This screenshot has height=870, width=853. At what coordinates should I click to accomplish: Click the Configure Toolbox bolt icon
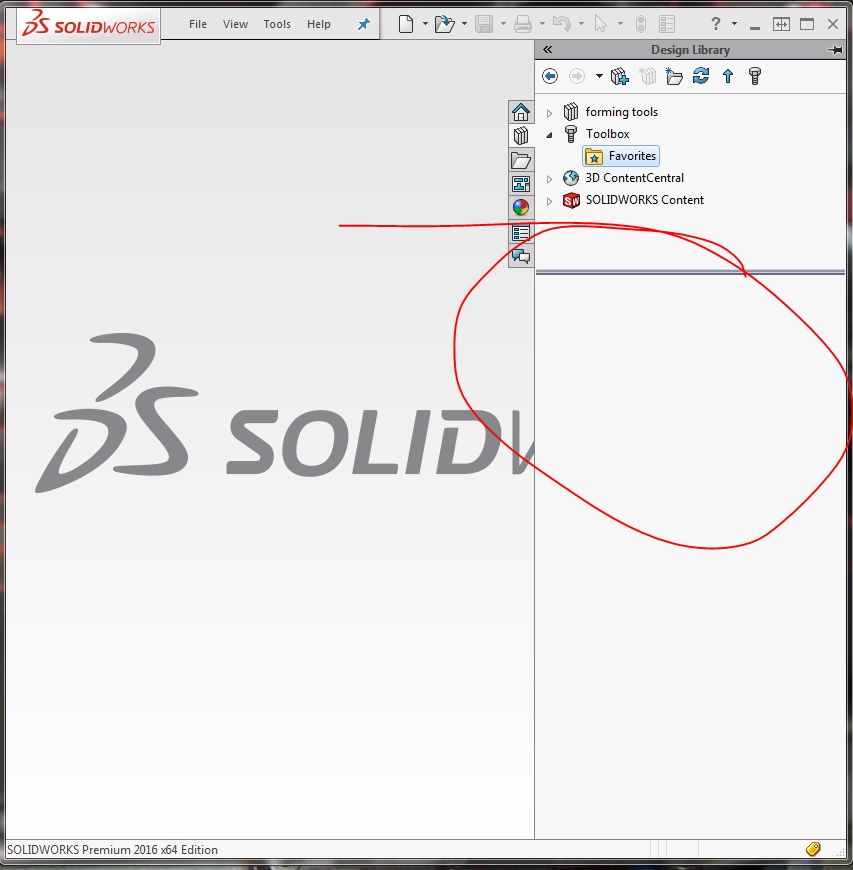tap(755, 76)
